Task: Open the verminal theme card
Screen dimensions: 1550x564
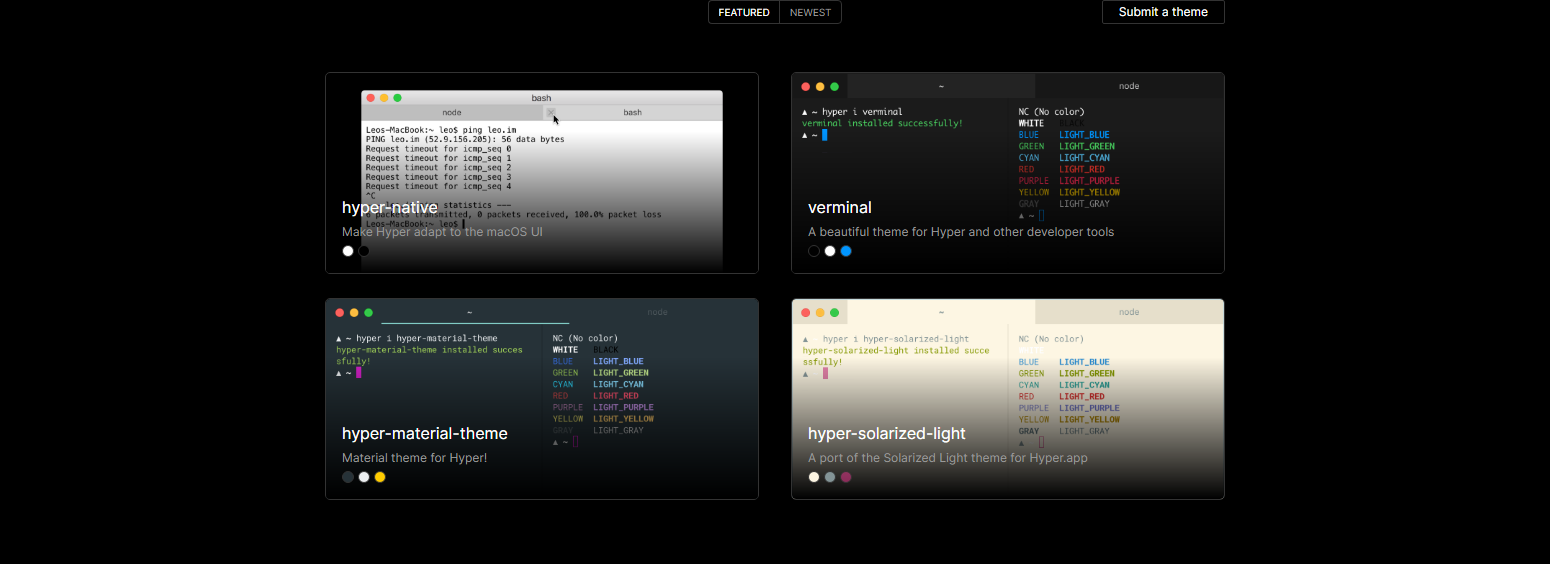Action: coord(1008,173)
